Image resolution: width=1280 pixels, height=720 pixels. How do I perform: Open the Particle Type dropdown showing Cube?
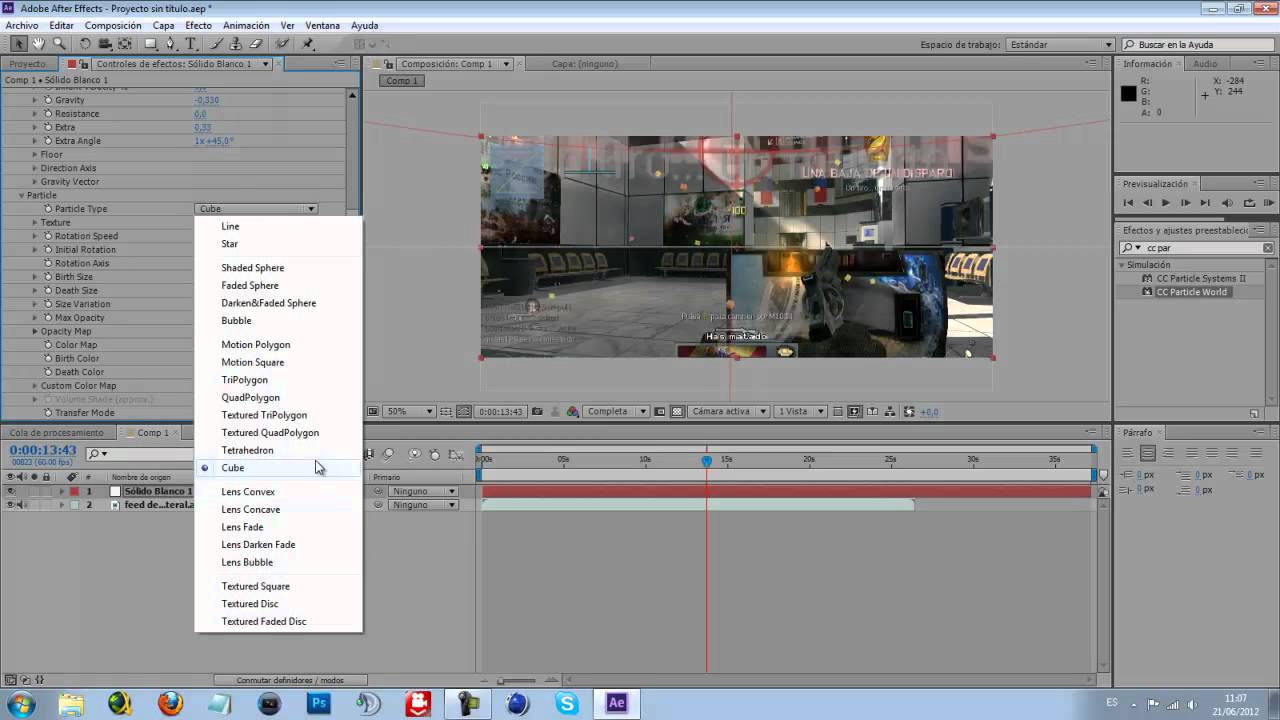click(257, 209)
